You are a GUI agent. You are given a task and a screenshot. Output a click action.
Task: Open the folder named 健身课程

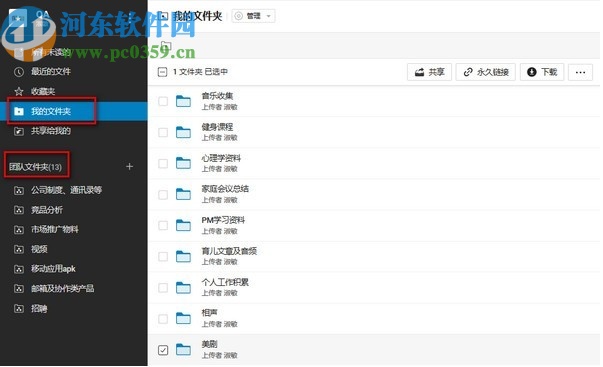pos(217,127)
